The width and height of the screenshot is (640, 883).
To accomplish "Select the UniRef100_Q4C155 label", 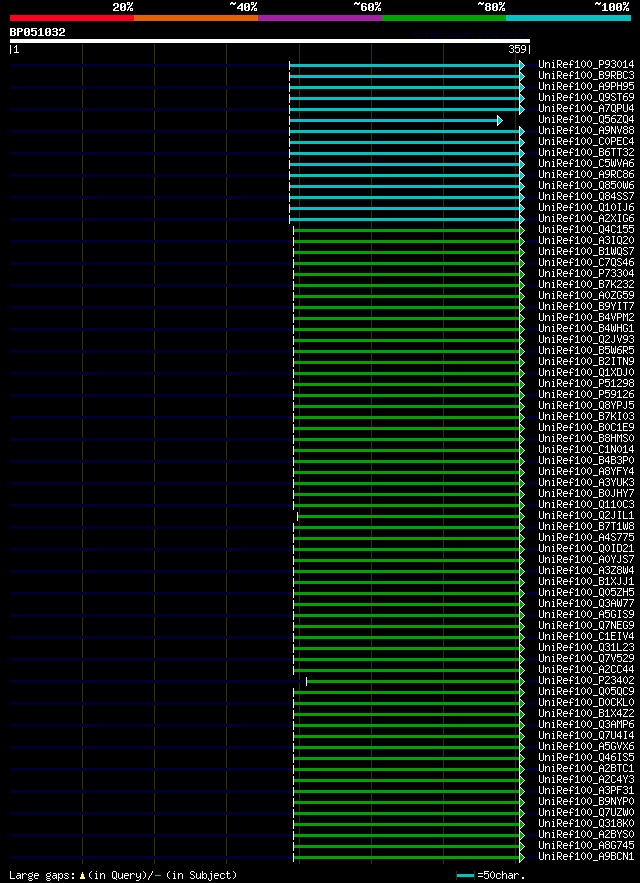I will [x=586, y=230].
